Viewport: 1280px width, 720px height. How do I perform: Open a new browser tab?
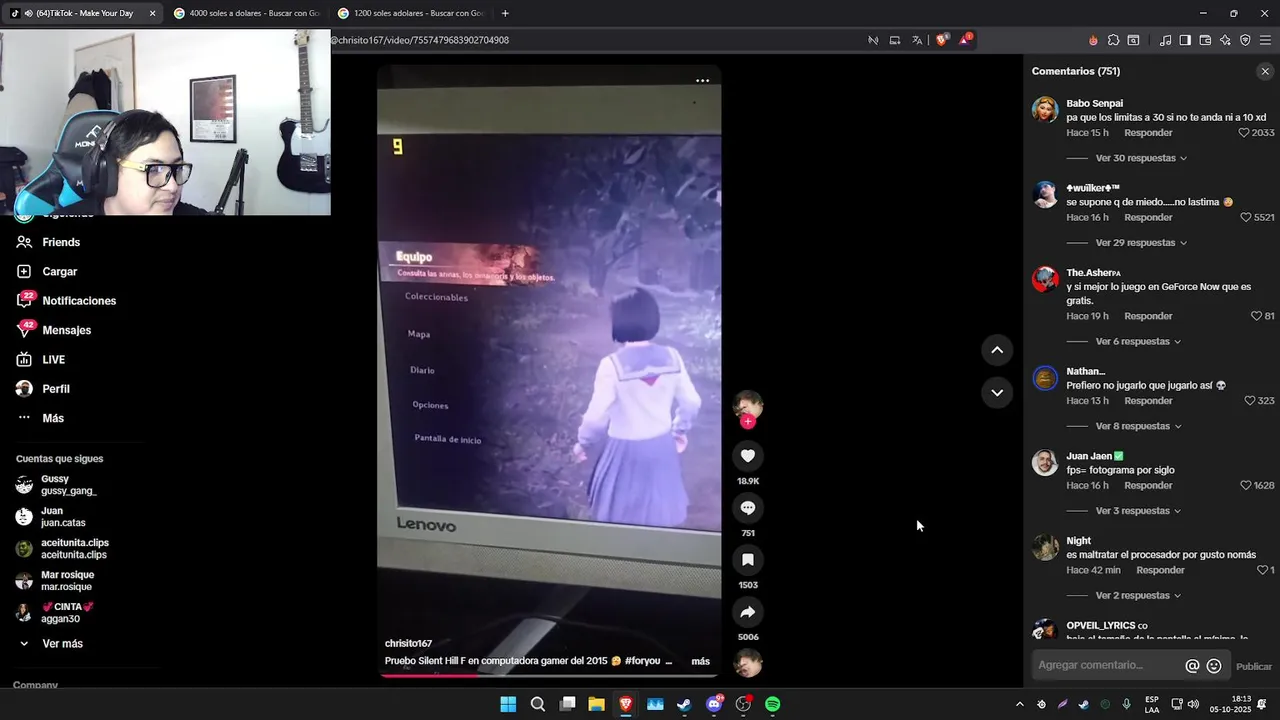[x=505, y=13]
